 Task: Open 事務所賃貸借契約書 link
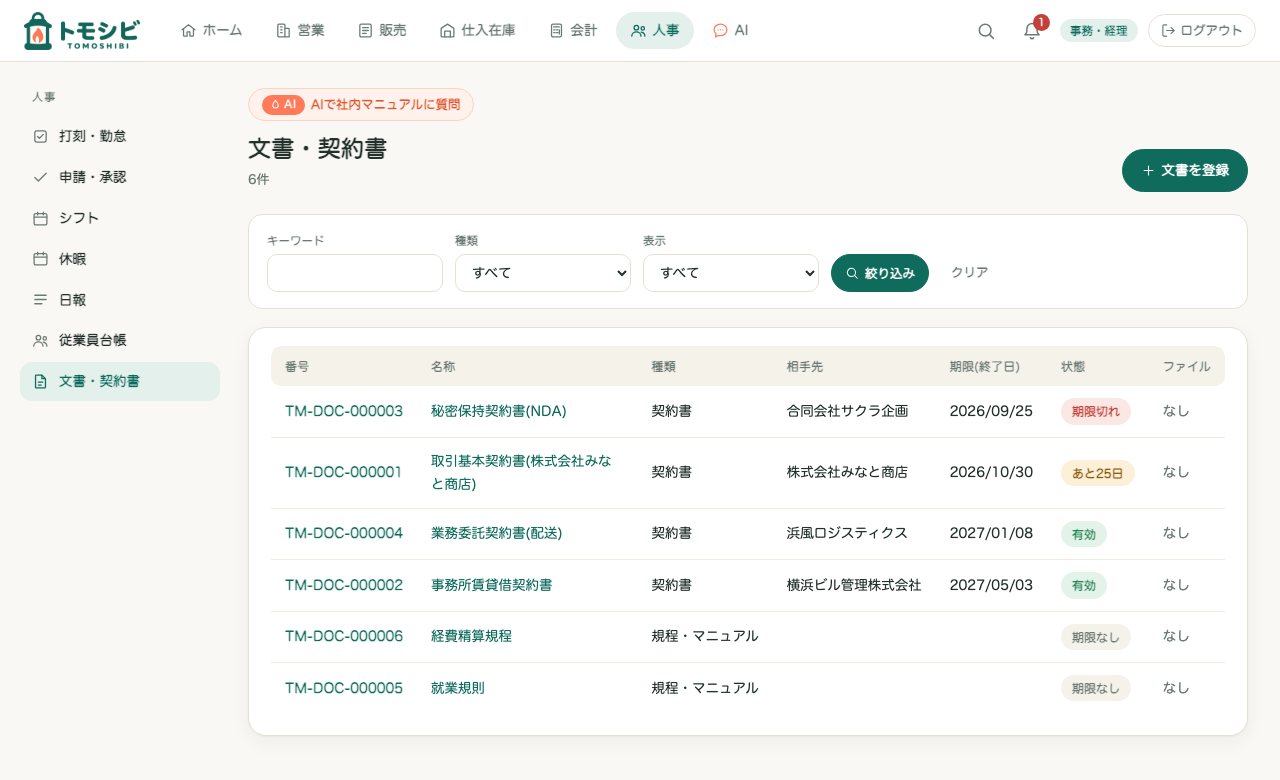491,585
